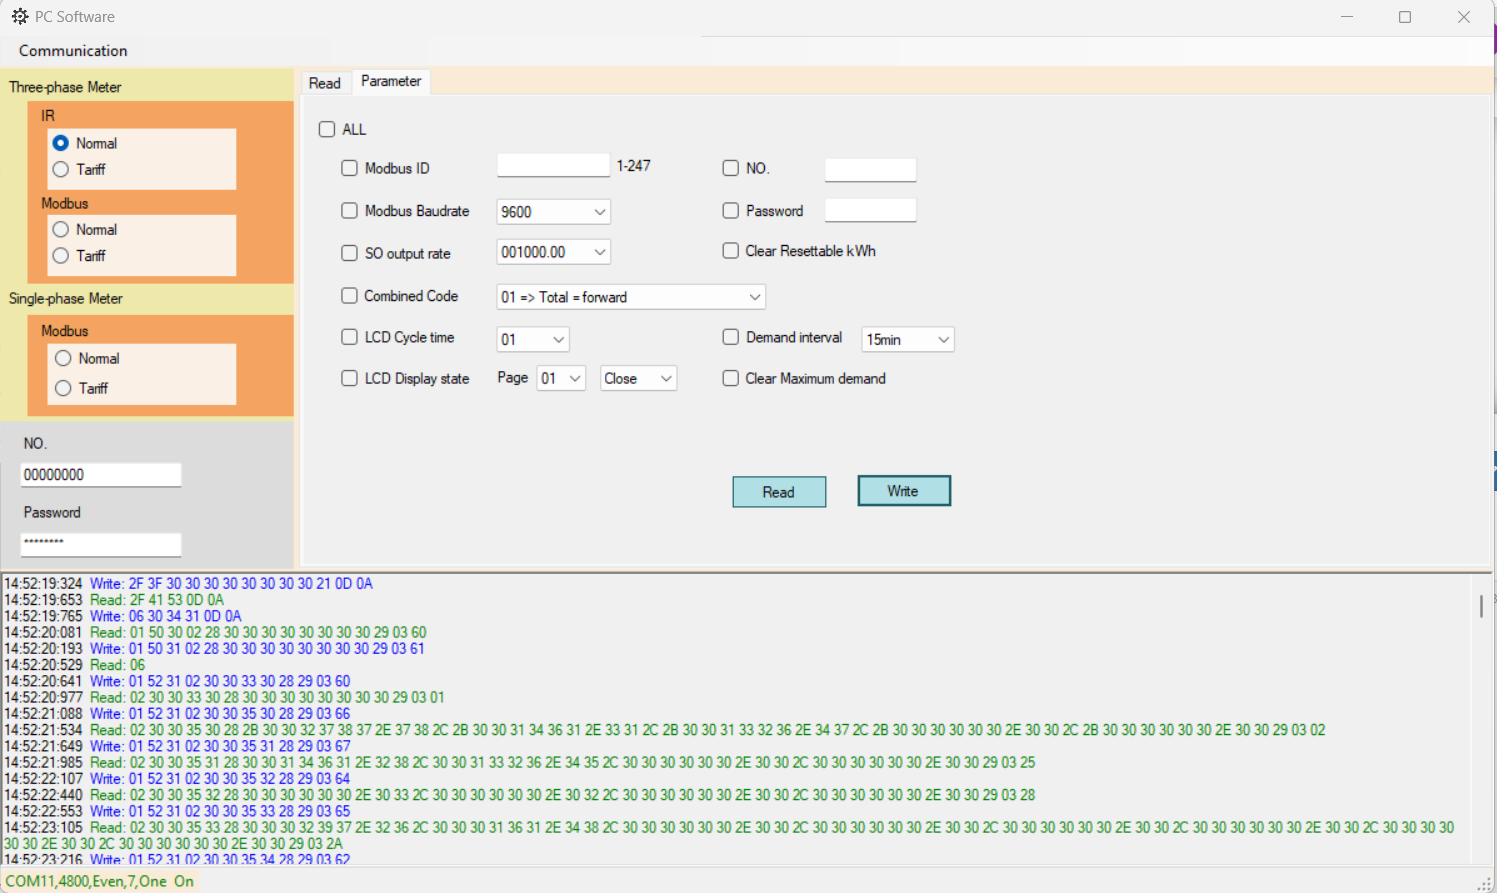The height and width of the screenshot is (893, 1497).
Task: Toggle the Clear Maximum demand checkbox
Action: (731, 378)
